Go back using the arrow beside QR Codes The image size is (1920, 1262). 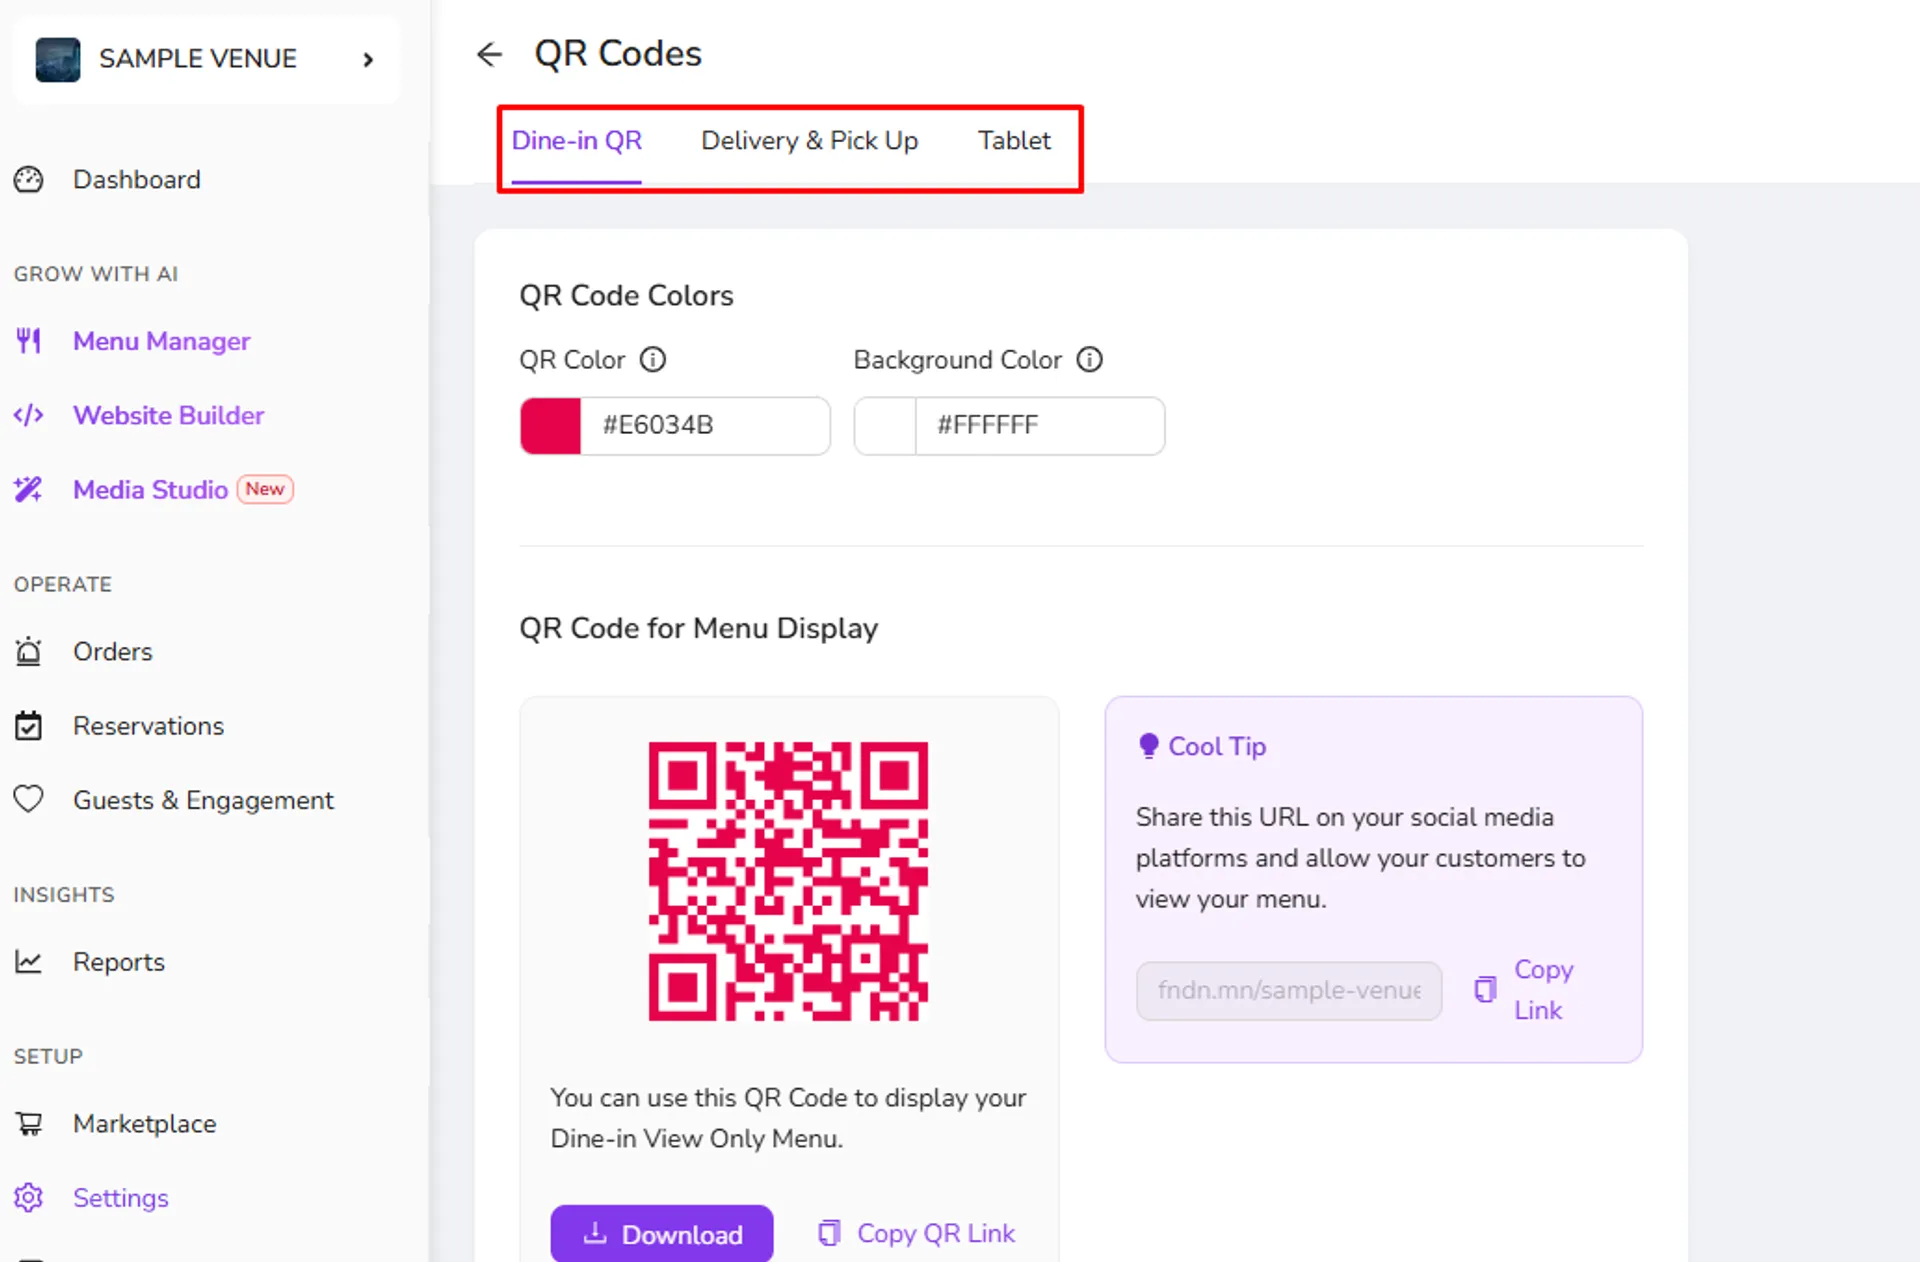coord(489,54)
